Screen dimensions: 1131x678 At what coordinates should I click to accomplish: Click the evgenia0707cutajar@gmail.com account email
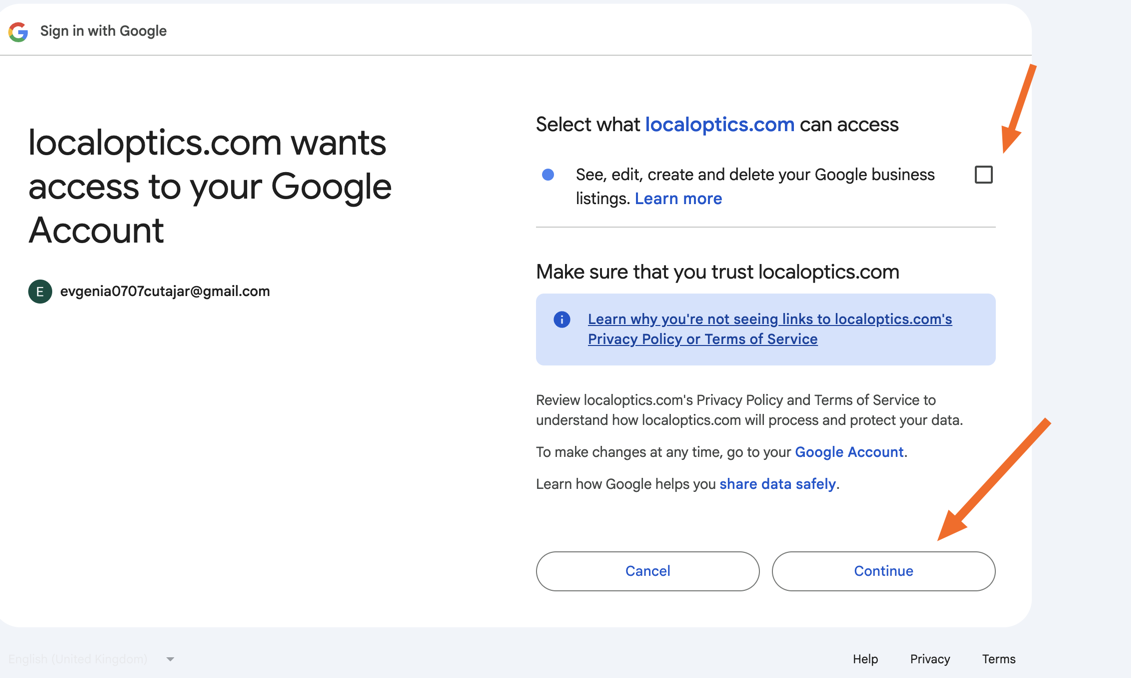[165, 292]
